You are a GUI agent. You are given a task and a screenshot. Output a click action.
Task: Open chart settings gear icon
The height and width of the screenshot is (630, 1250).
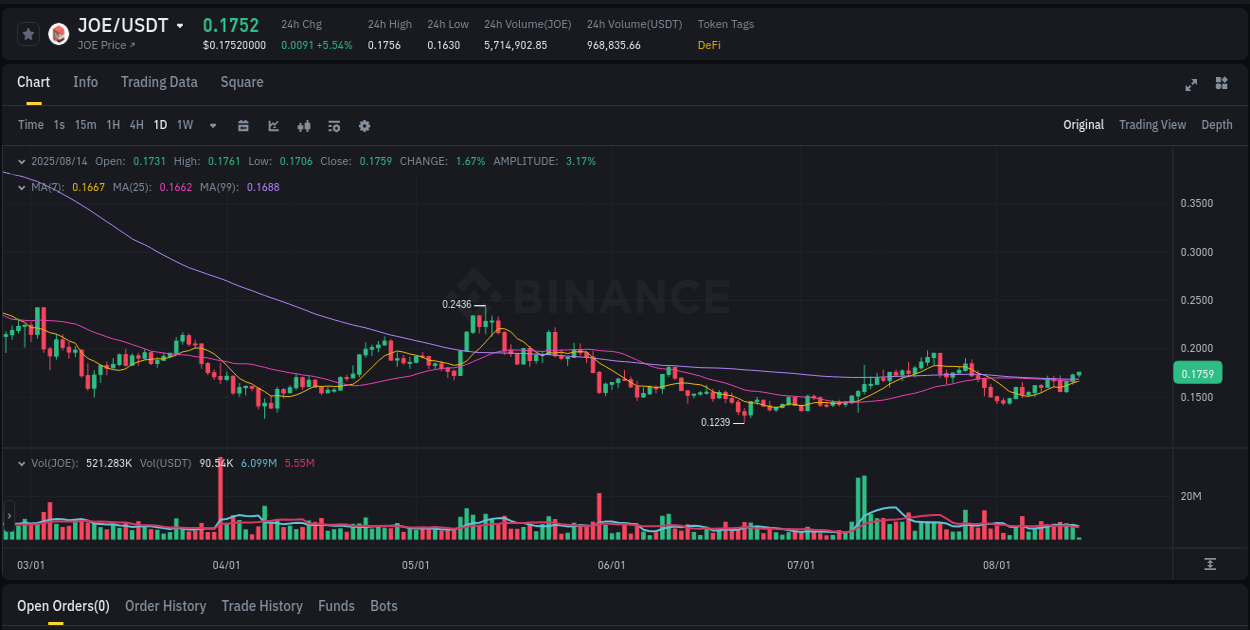click(x=364, y=126)
